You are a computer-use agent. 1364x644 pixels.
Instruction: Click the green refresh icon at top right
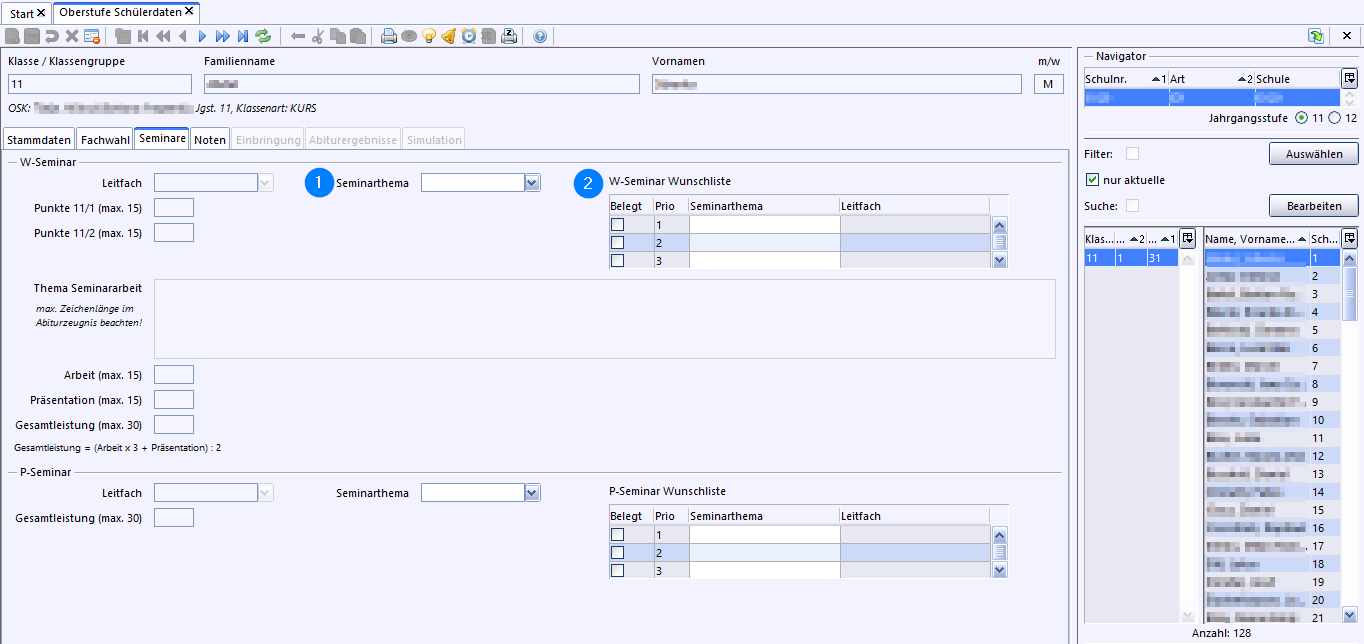1316,36
